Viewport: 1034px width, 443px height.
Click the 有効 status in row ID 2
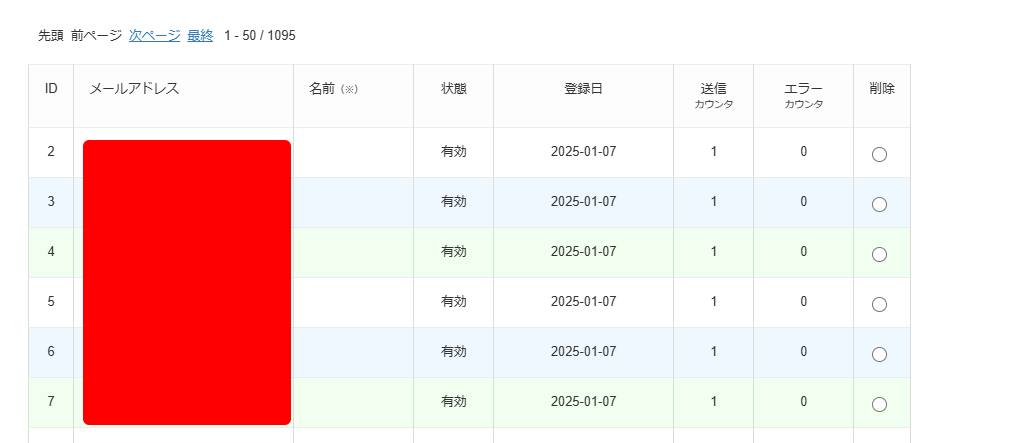click(x=454, y=152)
